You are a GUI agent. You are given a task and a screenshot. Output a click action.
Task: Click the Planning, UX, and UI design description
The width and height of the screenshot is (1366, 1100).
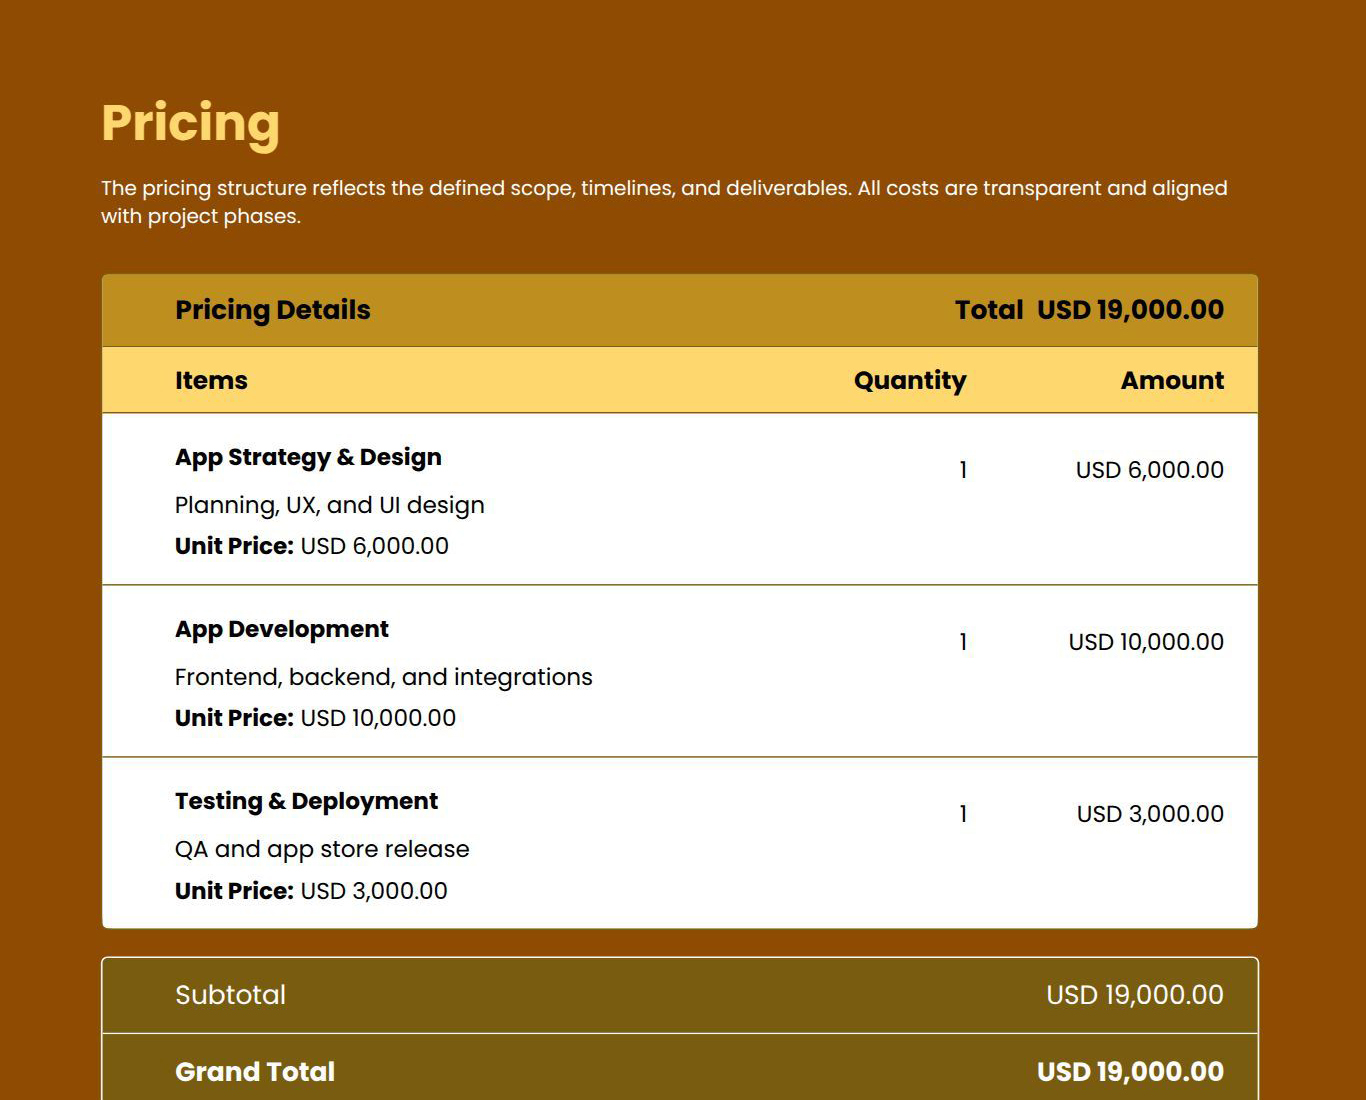pos(329,505)
